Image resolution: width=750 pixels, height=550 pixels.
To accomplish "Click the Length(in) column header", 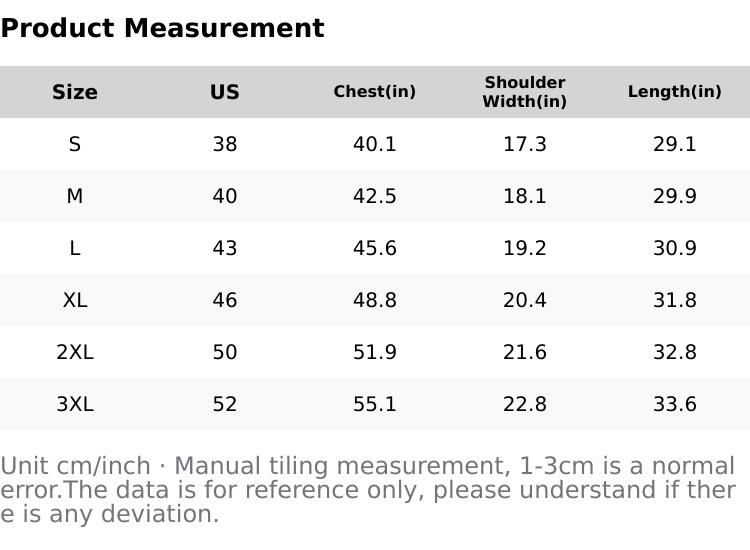I will 675,92.
